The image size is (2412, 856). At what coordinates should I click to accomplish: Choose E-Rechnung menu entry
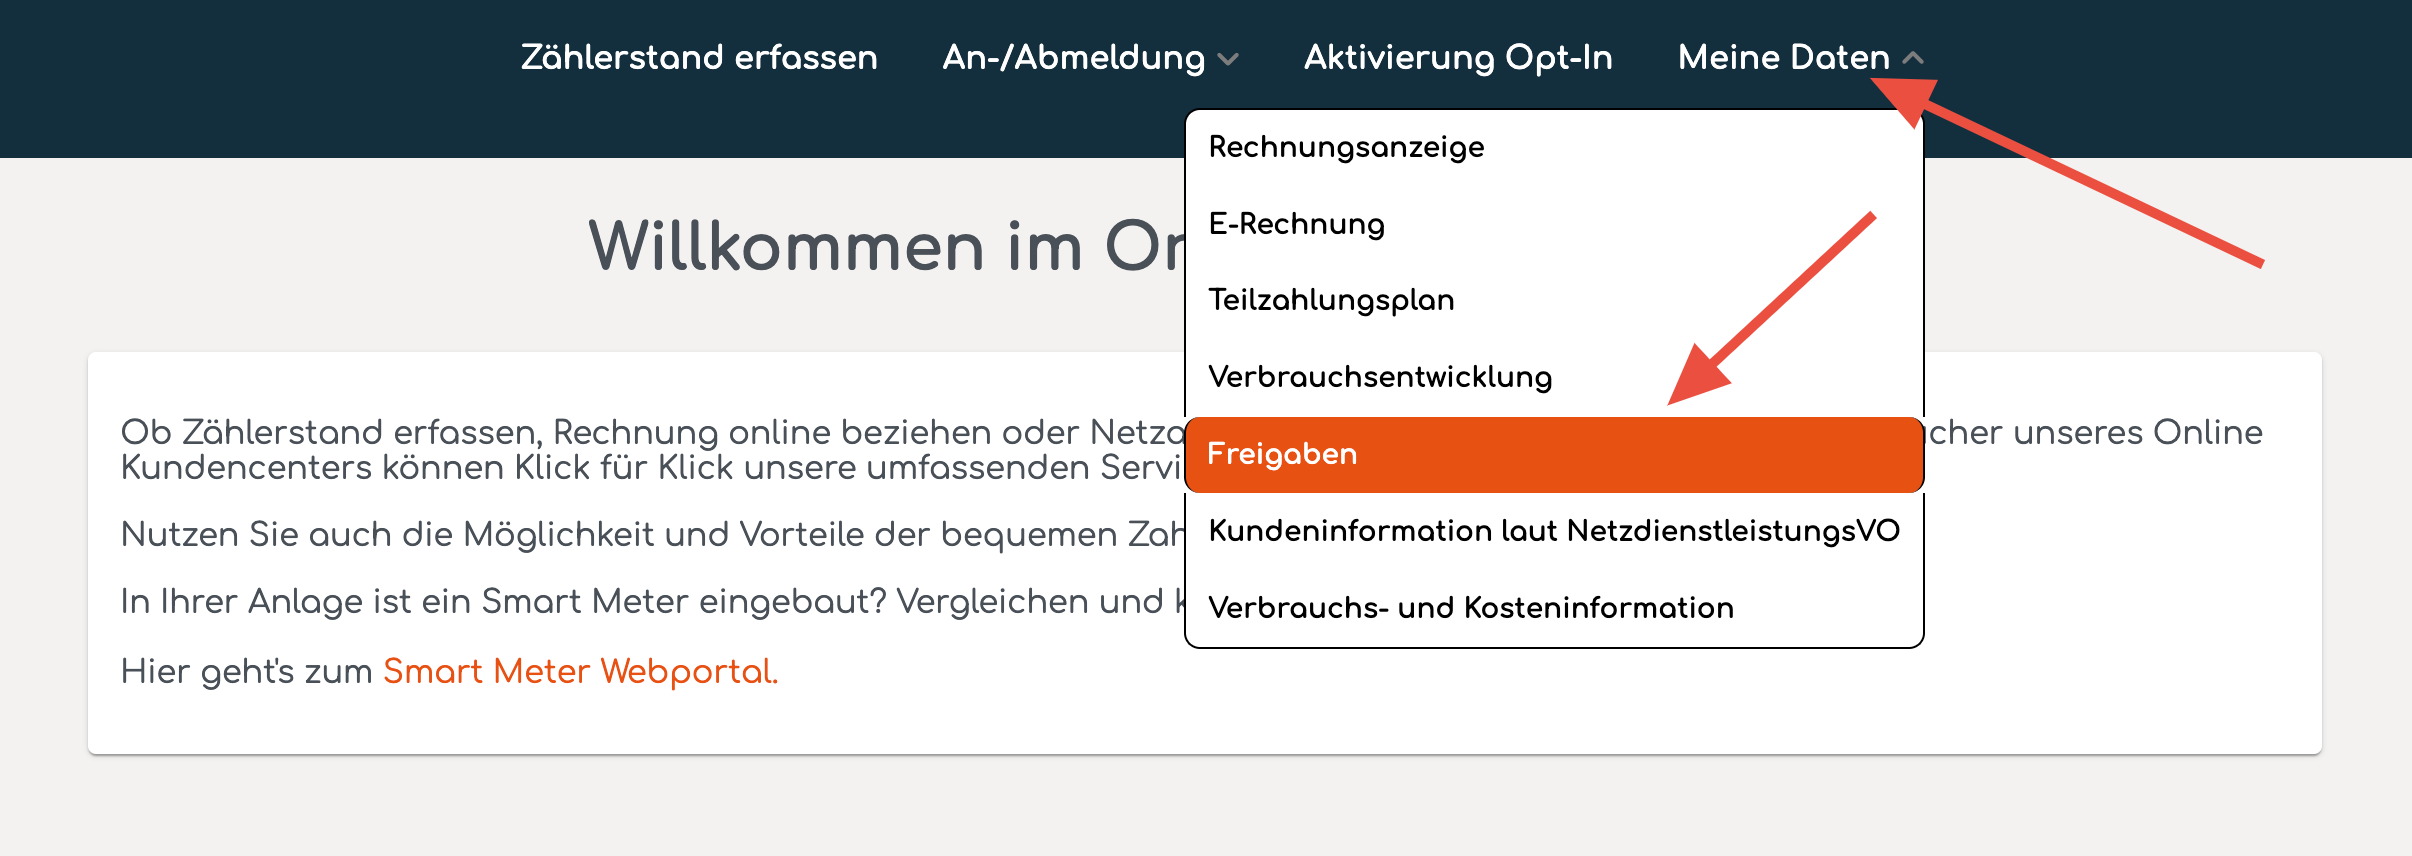click(x=1554, y=224)
